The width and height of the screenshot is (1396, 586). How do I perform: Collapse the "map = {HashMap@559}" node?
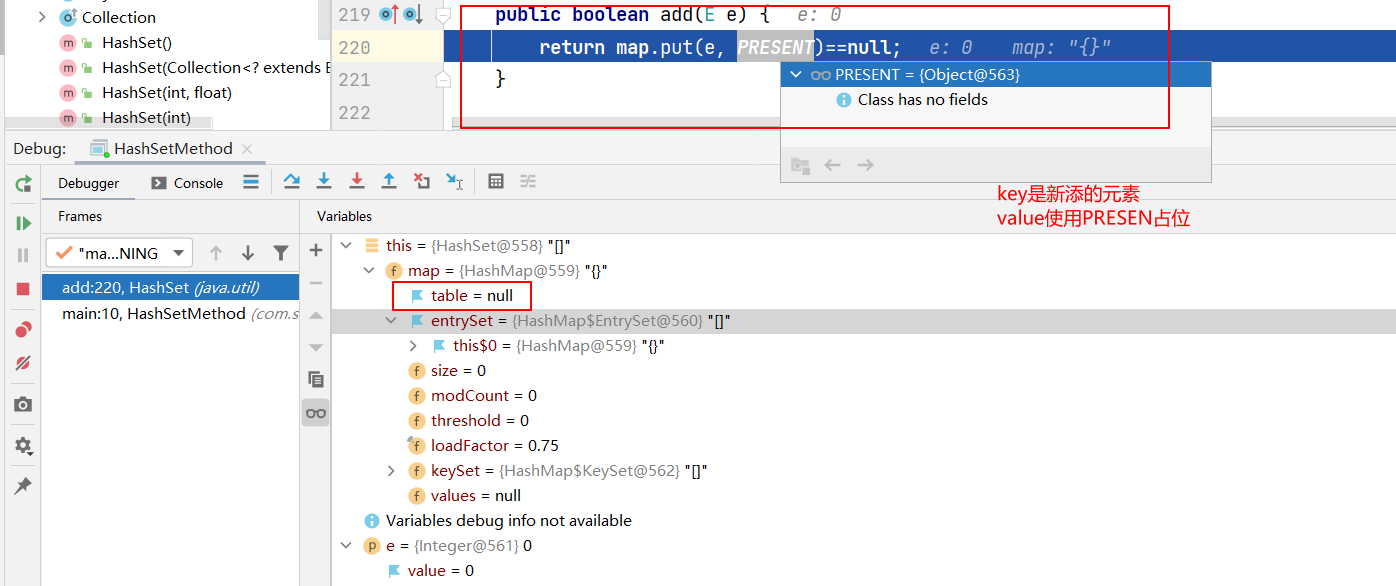pos(368,270)
